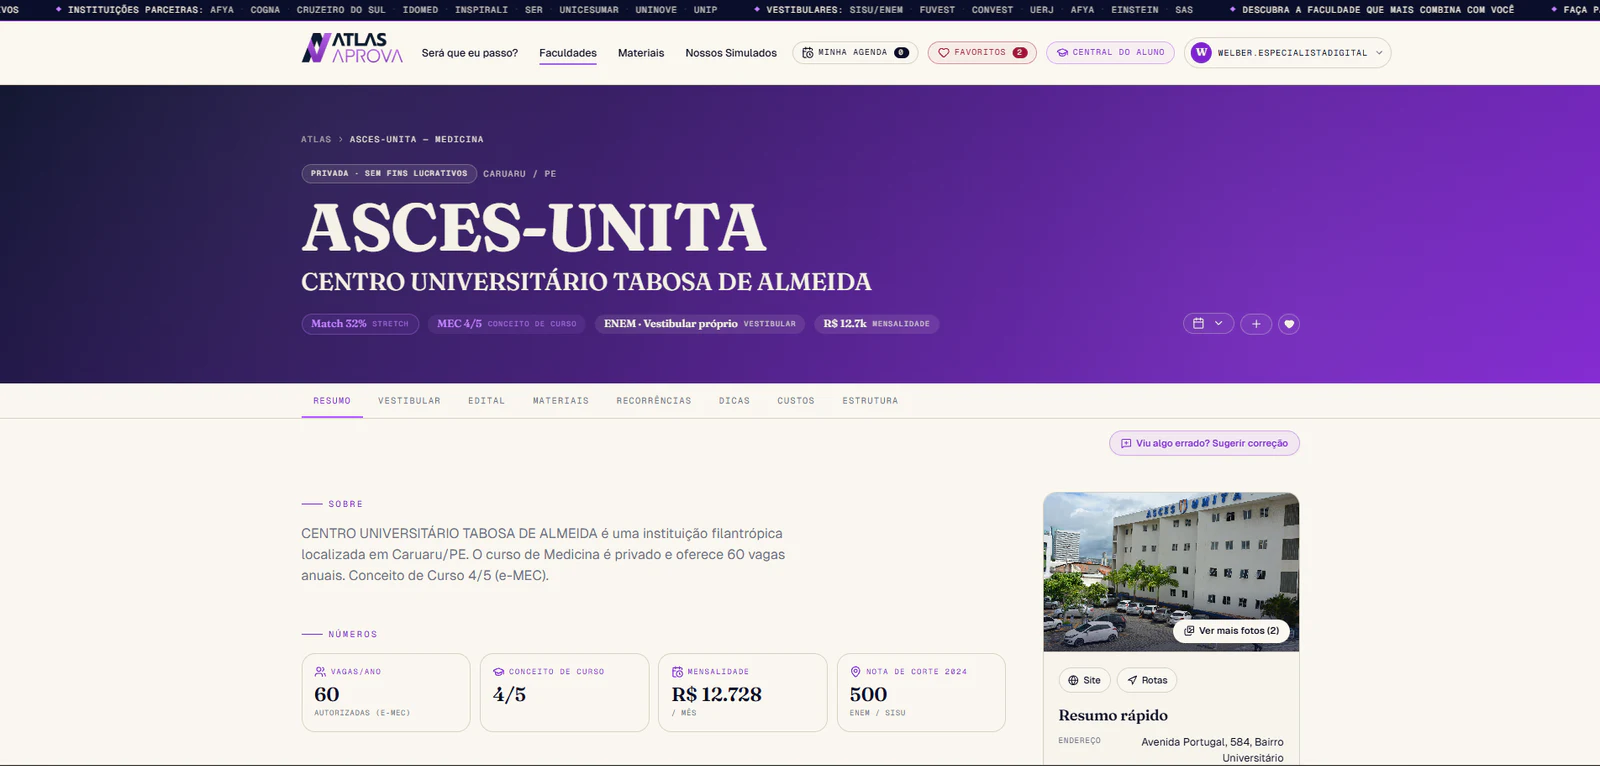Image resolution: width=1600 pixels, height=766 pixels.
Task: Click the R$ 12.7k mensalidade badge
Action: click(x=877, y=324)
